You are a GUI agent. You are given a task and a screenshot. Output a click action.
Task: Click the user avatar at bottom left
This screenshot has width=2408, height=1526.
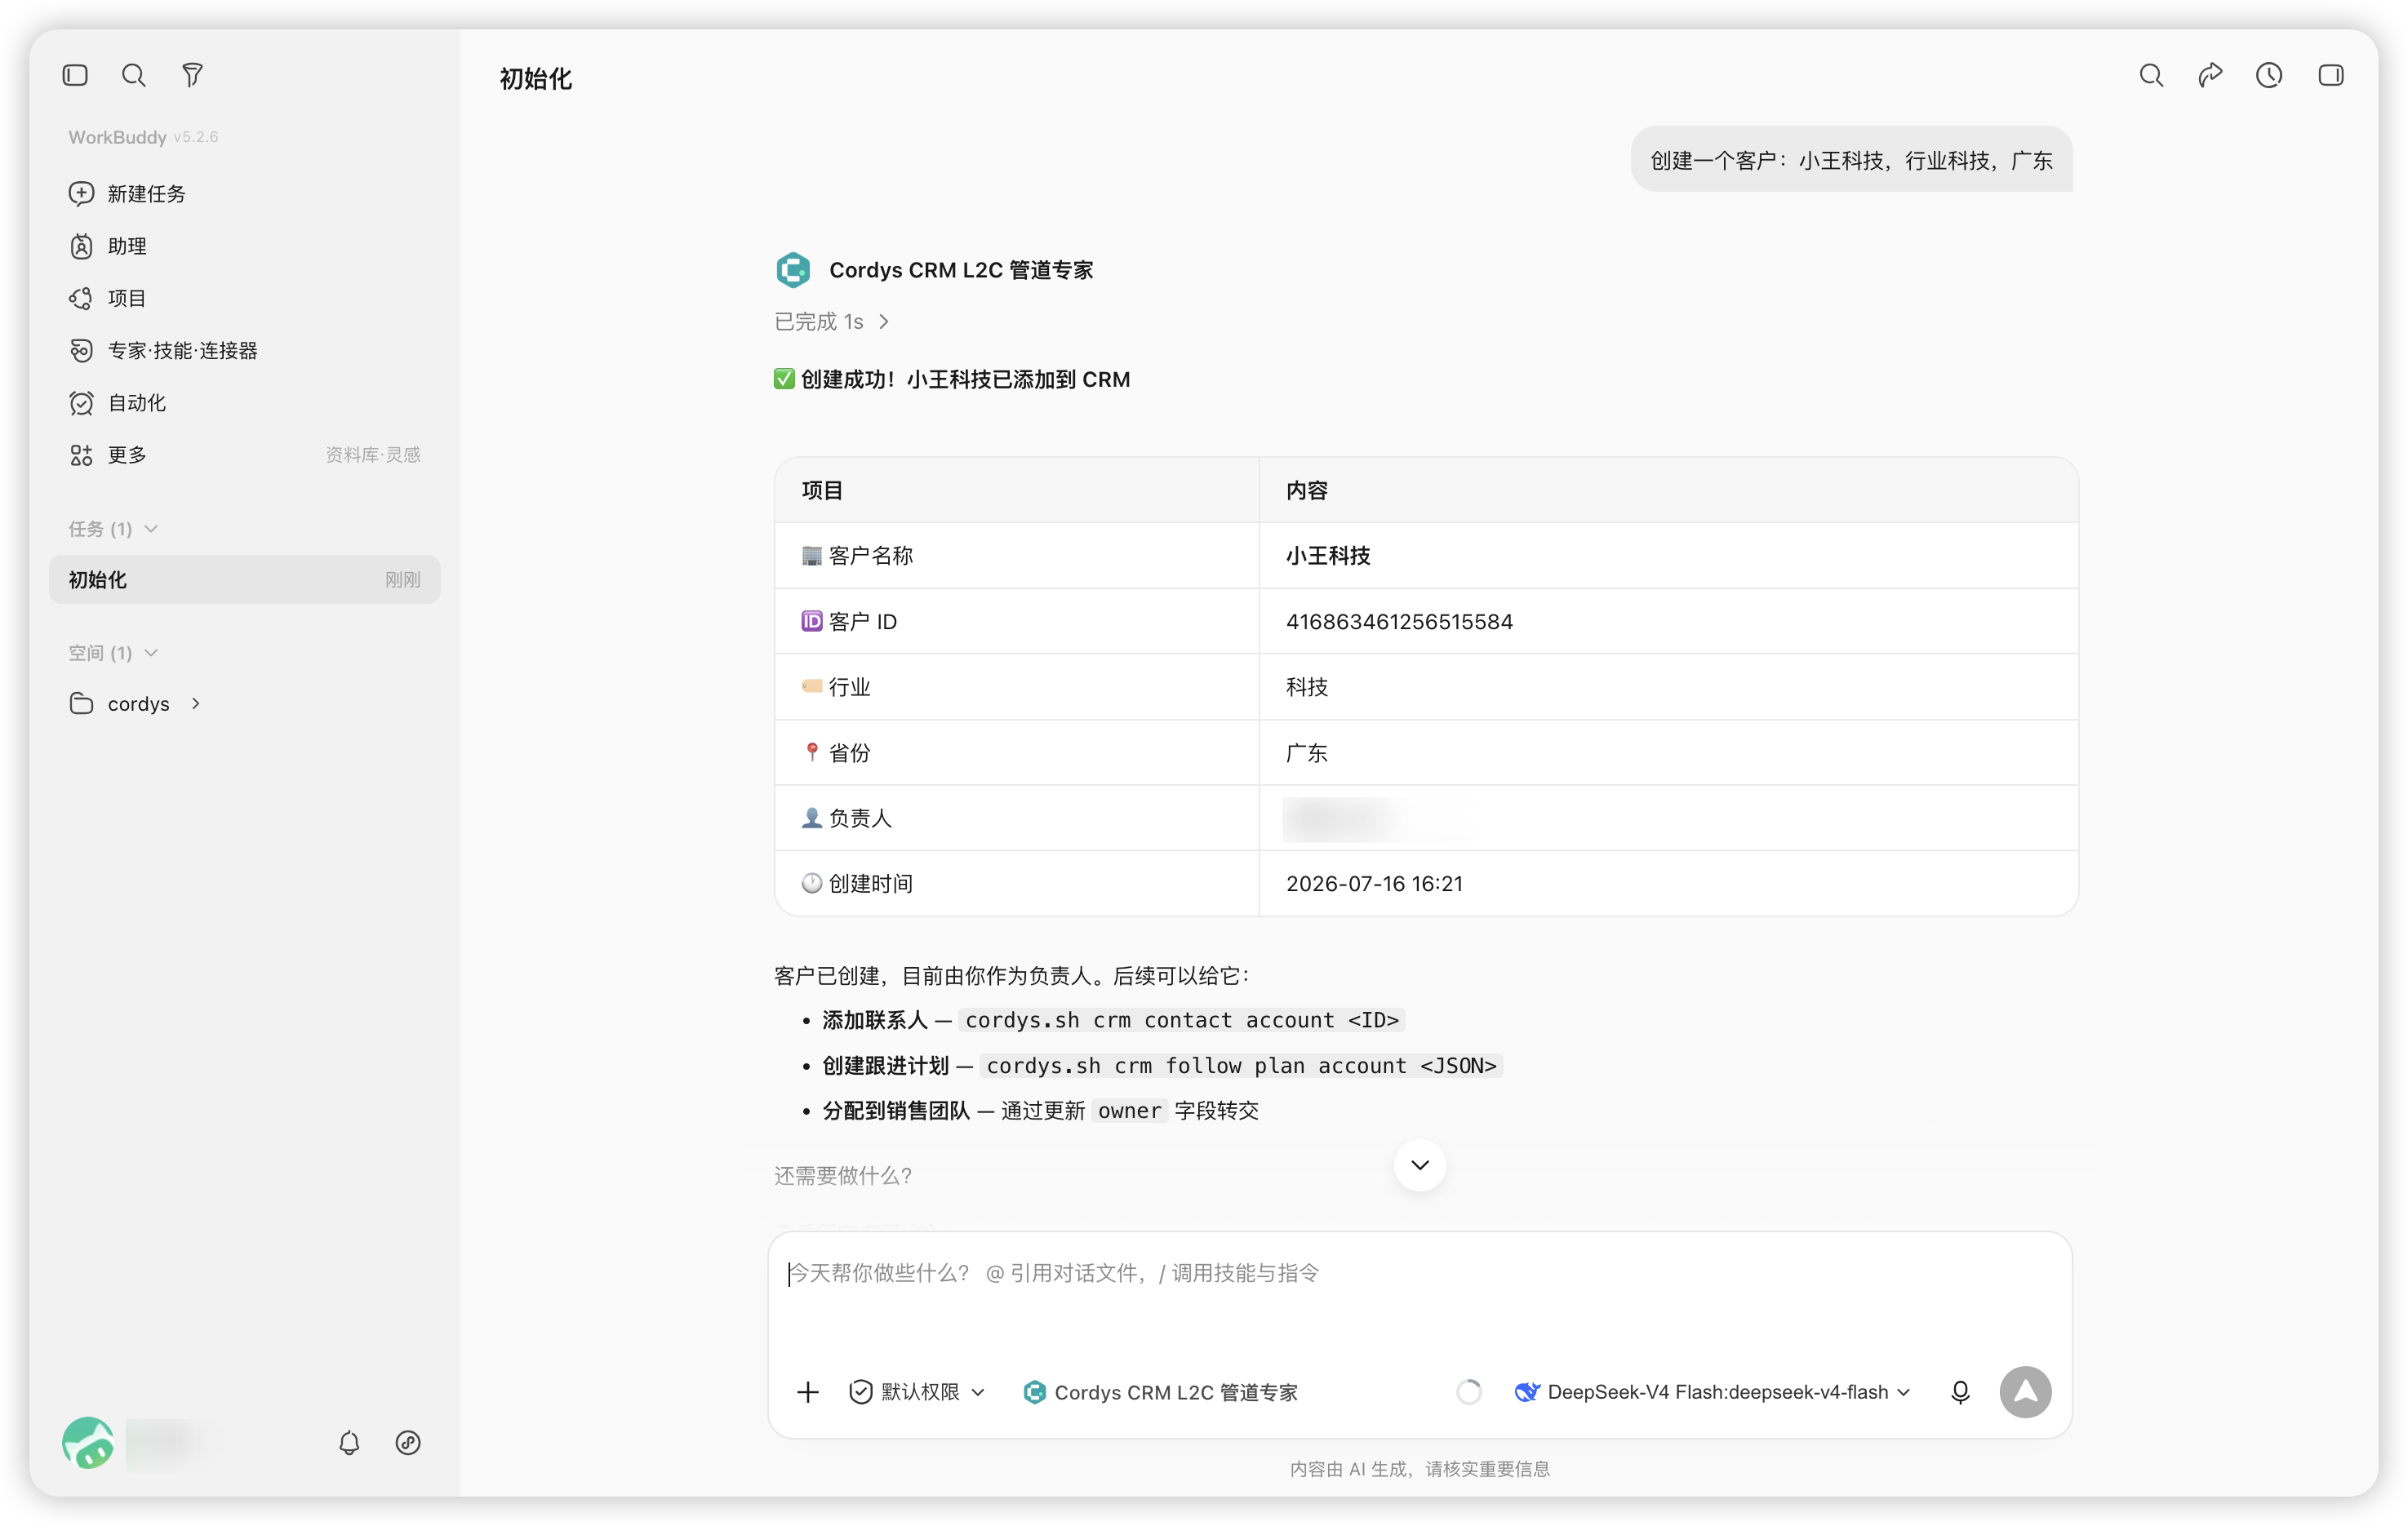88,1442
